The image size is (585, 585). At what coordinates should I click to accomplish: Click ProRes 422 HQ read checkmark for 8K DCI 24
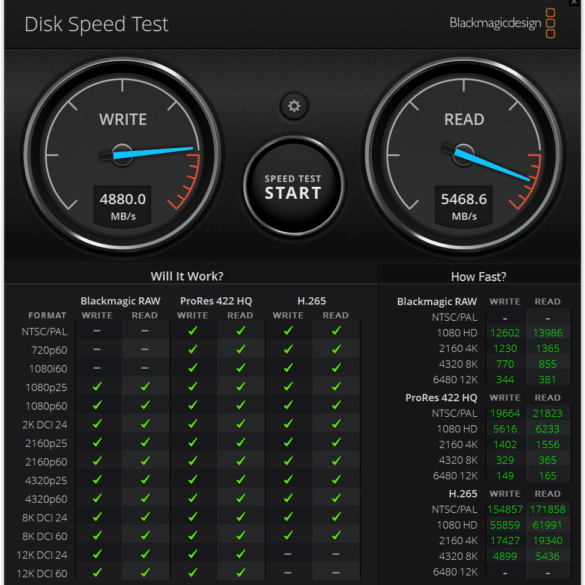pos(241,517)
